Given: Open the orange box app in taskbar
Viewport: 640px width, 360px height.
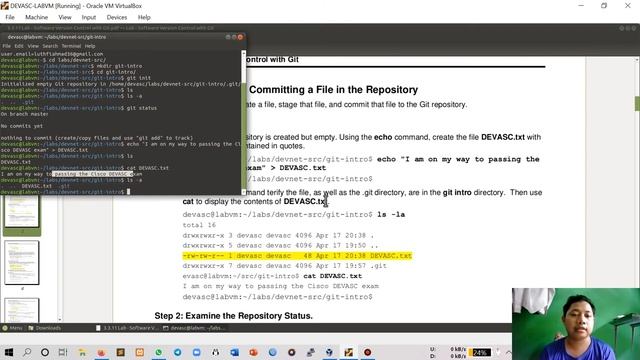Looking at the screenshot, I should pyautogui.click(x=140, y=352).
